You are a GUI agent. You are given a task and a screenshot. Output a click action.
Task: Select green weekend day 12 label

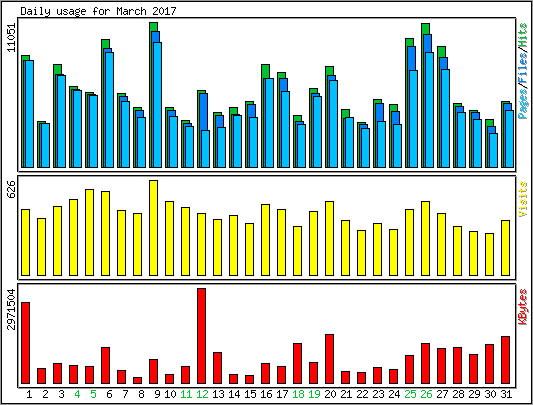[202, 394]
